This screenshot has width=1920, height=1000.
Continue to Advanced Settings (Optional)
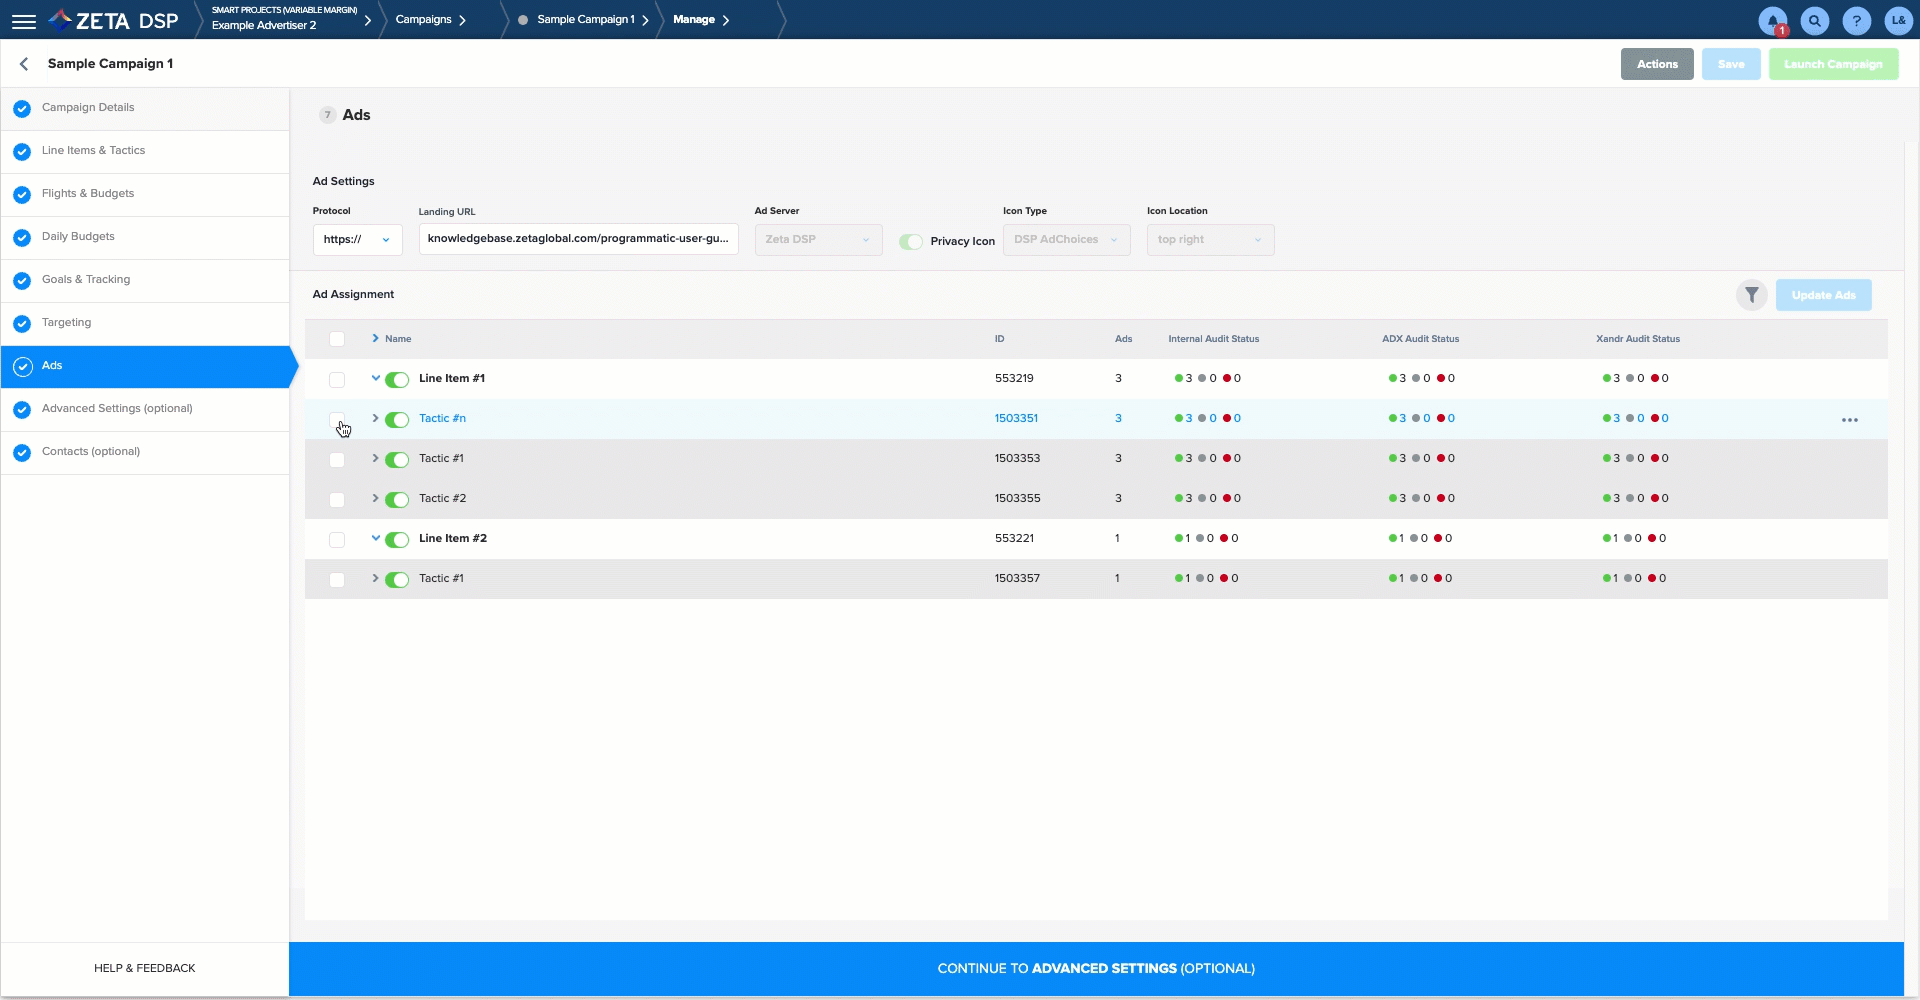click(1095, 968)
